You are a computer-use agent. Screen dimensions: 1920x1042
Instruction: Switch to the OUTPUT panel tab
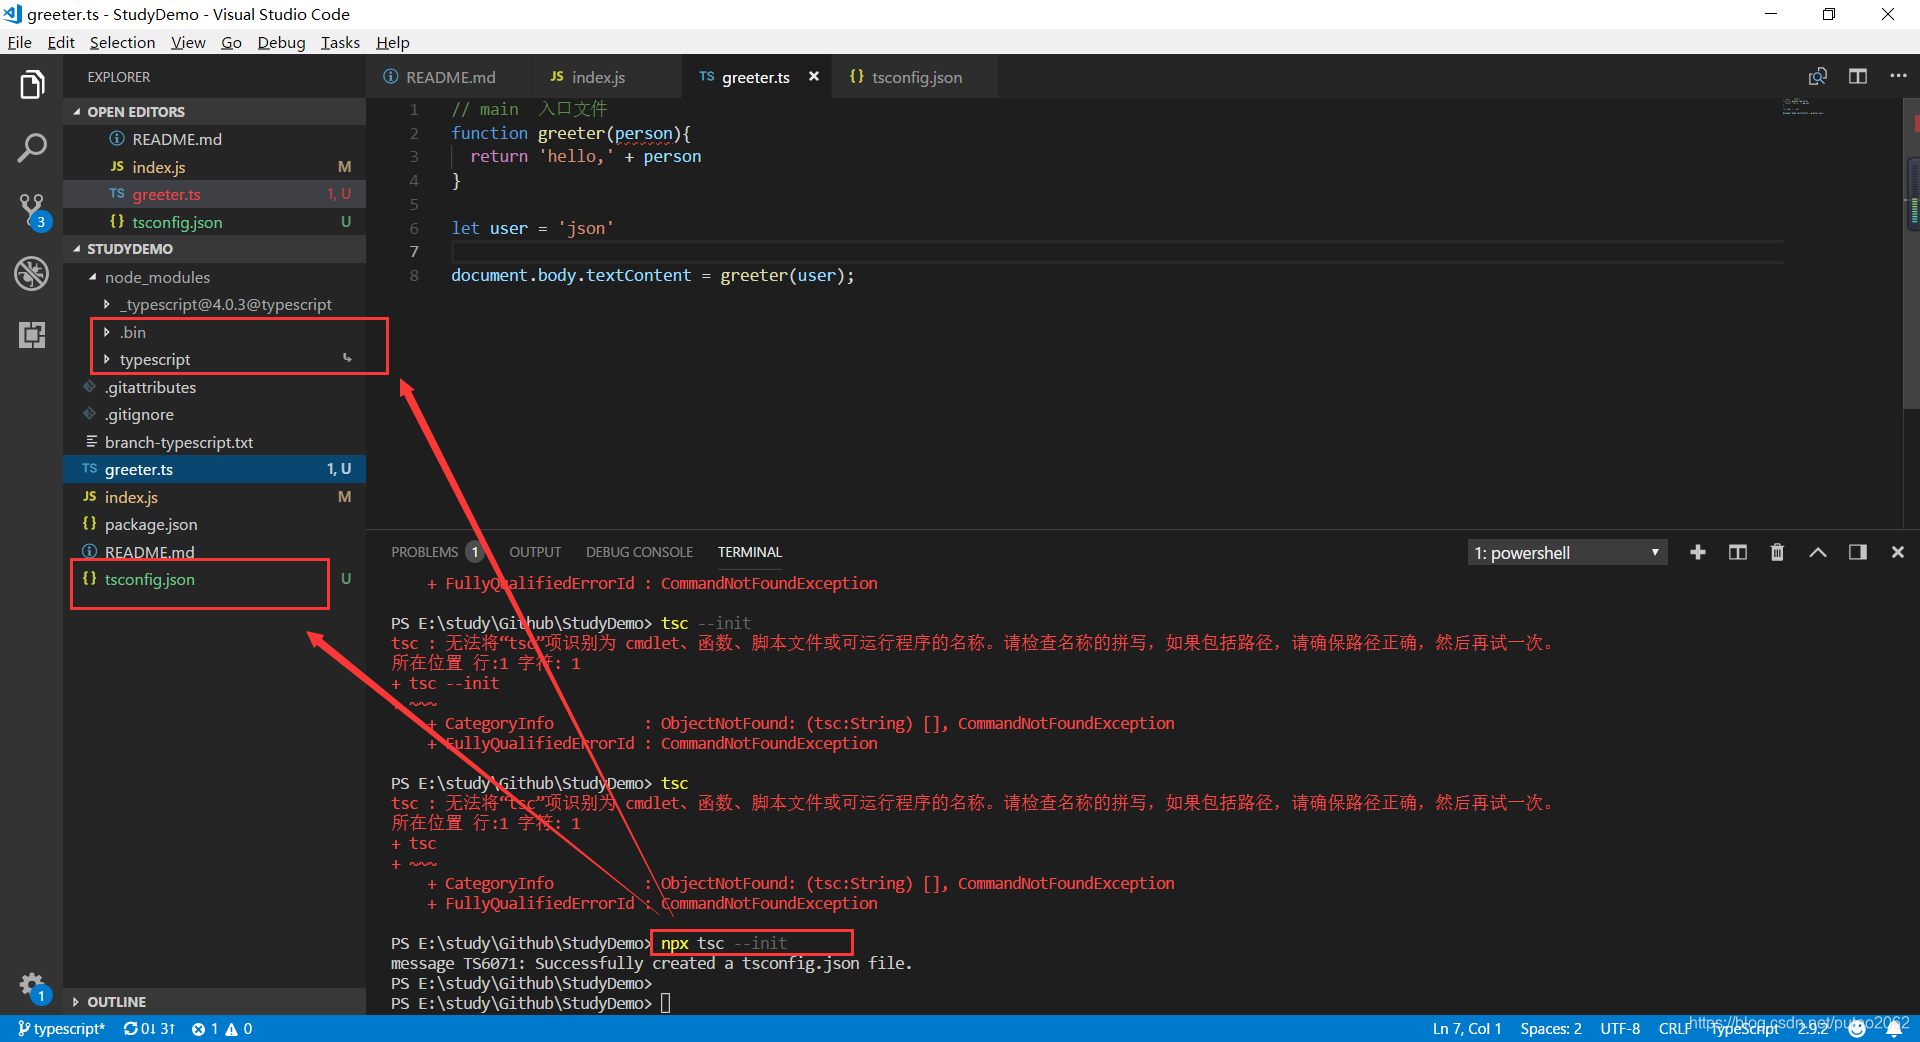coord(535,552)
